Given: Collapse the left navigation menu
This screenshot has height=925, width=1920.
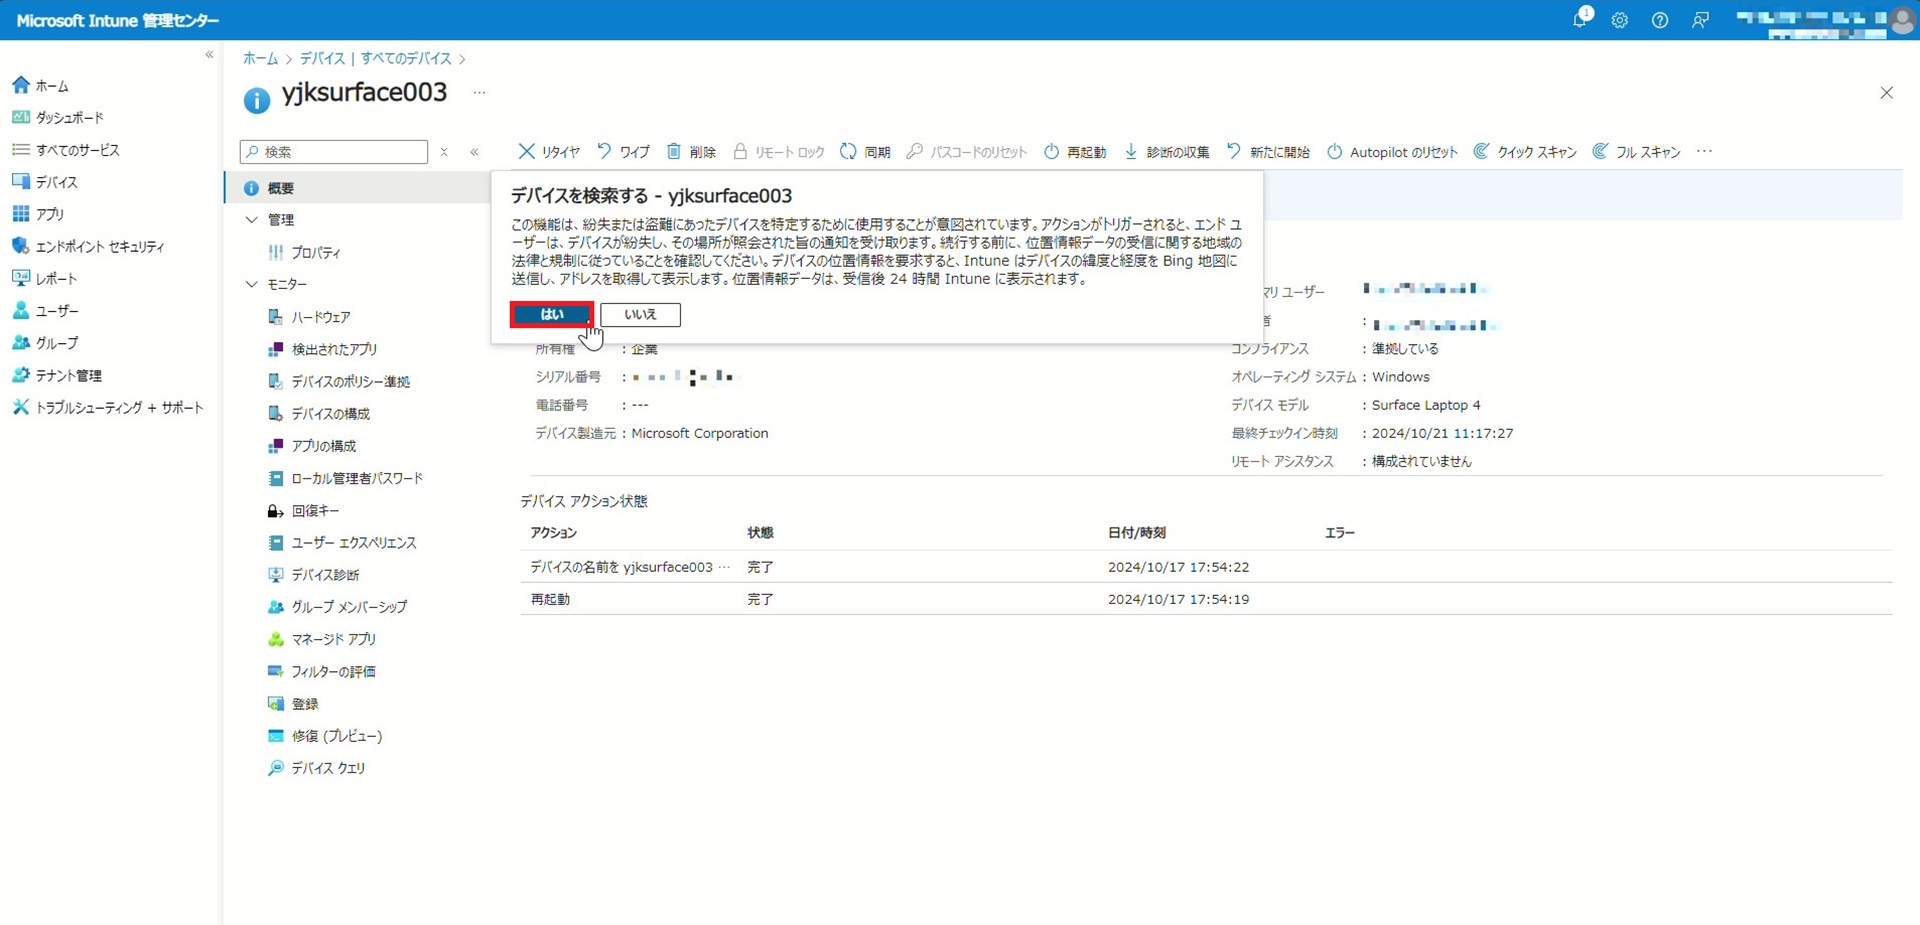Looking at the screenshot, I should [x=209, y=55].
